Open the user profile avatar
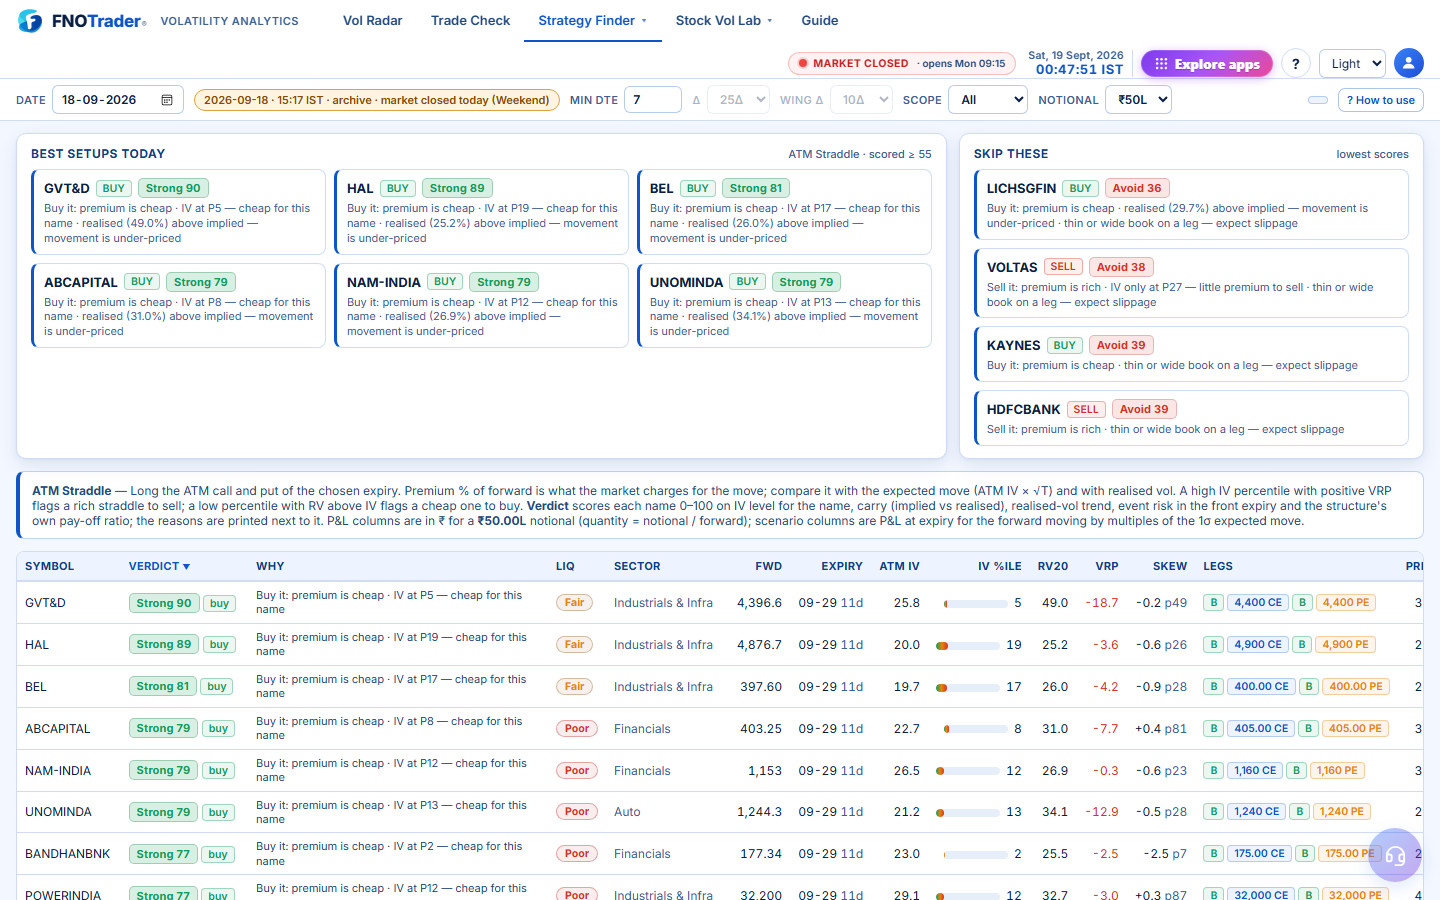The image size is (1440, 900). pos(1408,63)
